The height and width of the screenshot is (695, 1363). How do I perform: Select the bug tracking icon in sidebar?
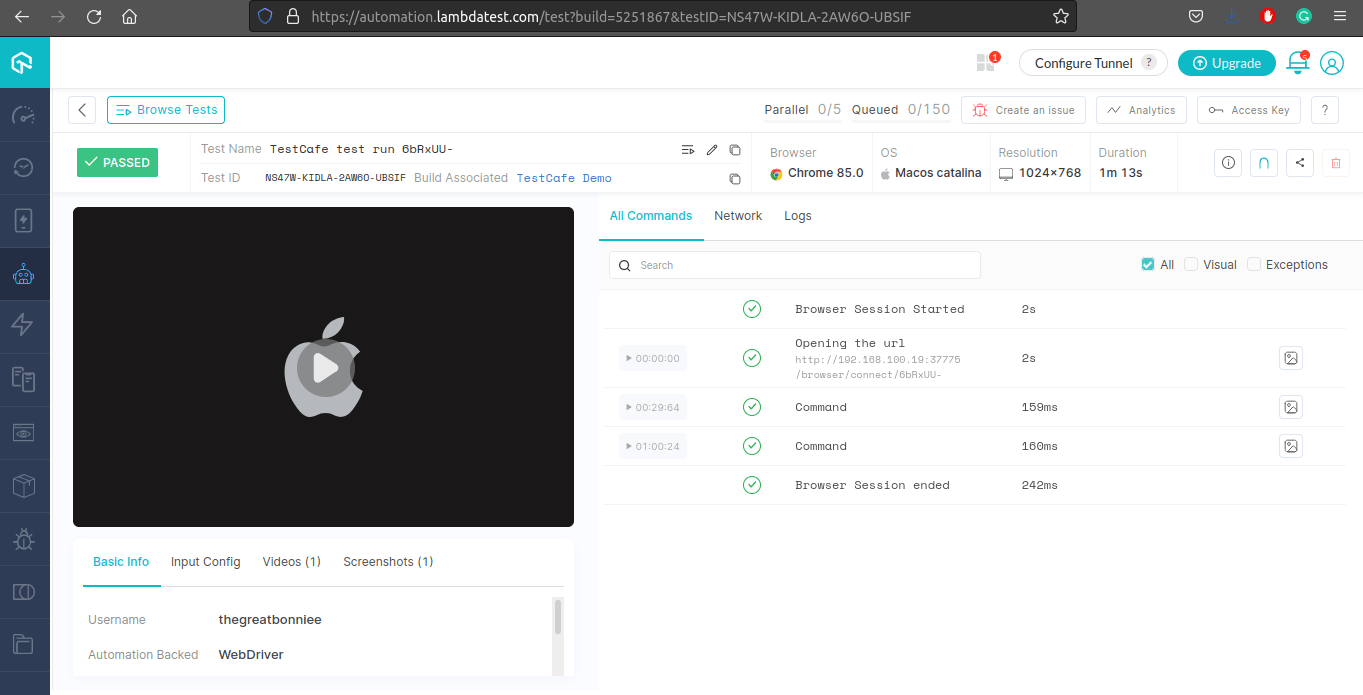tap(25, 538)
